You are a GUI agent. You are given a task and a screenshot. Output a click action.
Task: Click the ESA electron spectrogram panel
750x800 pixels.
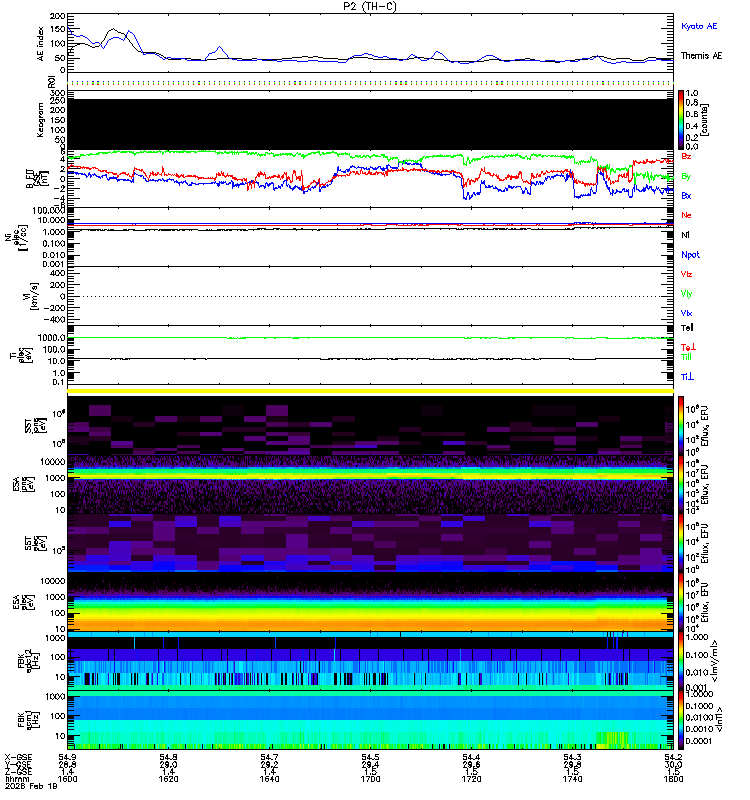click(x=370, y=602)
